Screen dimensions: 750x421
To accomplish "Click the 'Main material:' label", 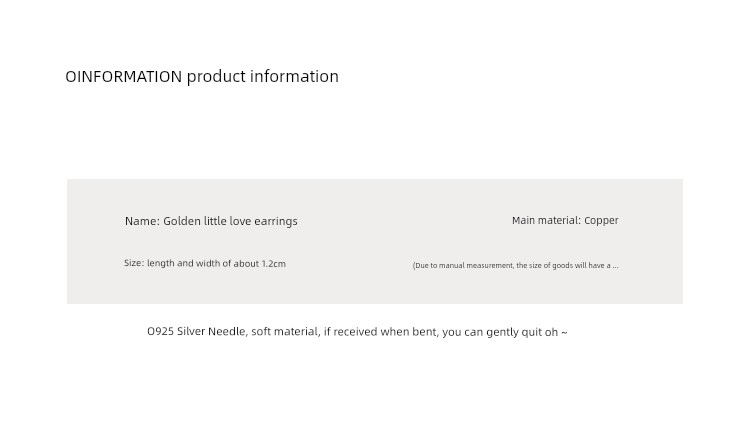I will pyautogui.click(x=546, y=221).
